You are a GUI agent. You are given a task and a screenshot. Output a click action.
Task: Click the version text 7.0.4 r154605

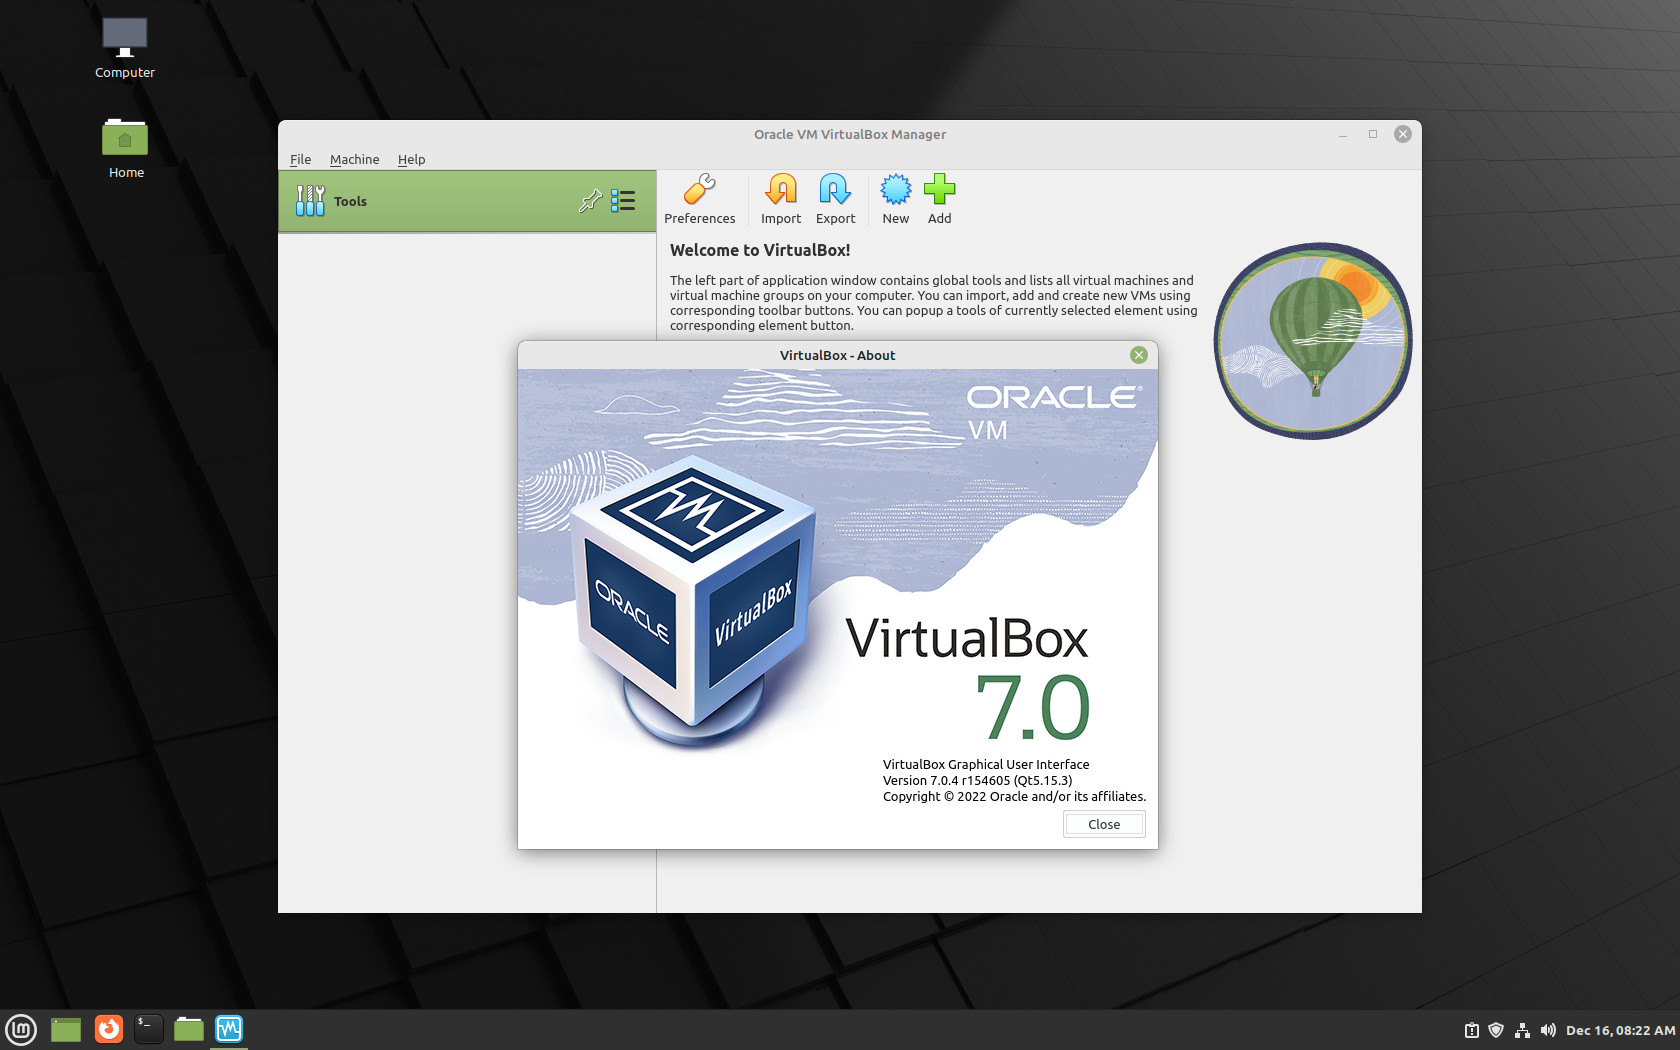click(977, 780)
